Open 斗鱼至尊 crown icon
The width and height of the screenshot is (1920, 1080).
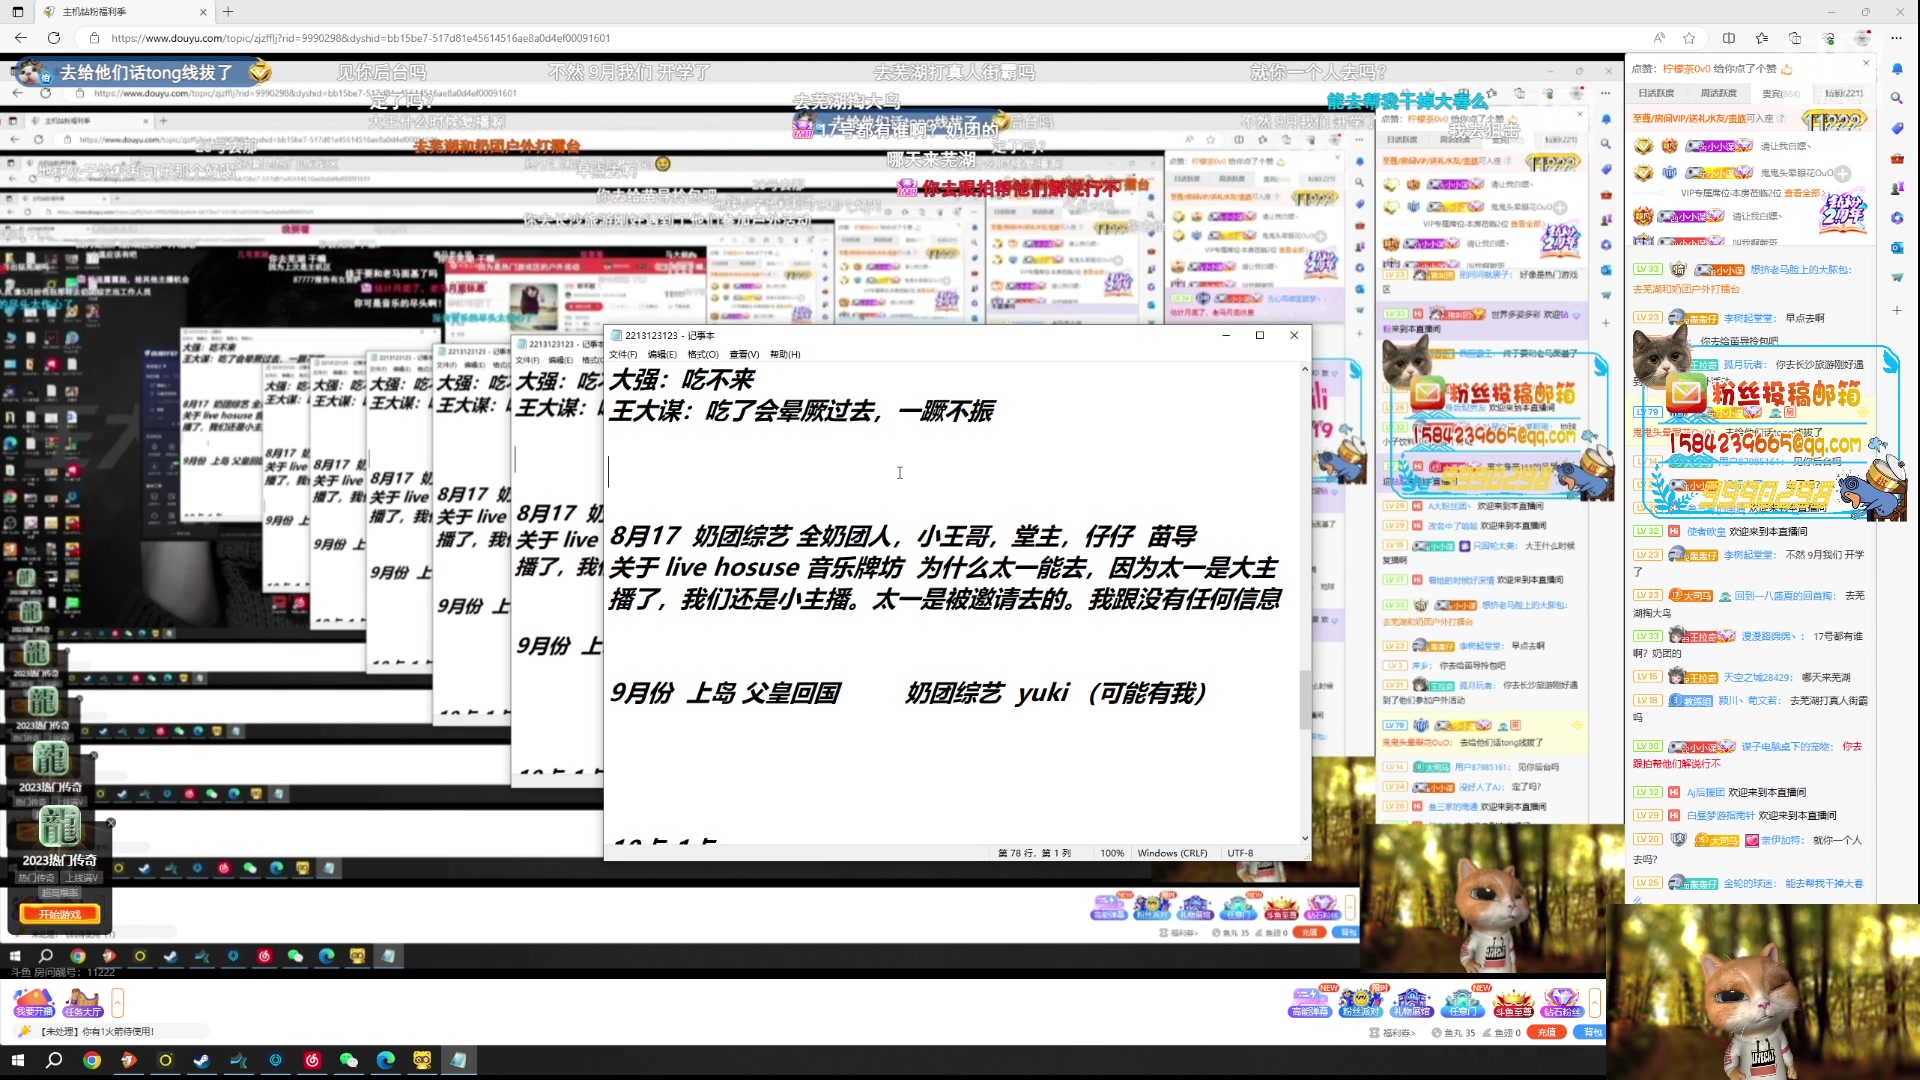pos(1513,1001)
